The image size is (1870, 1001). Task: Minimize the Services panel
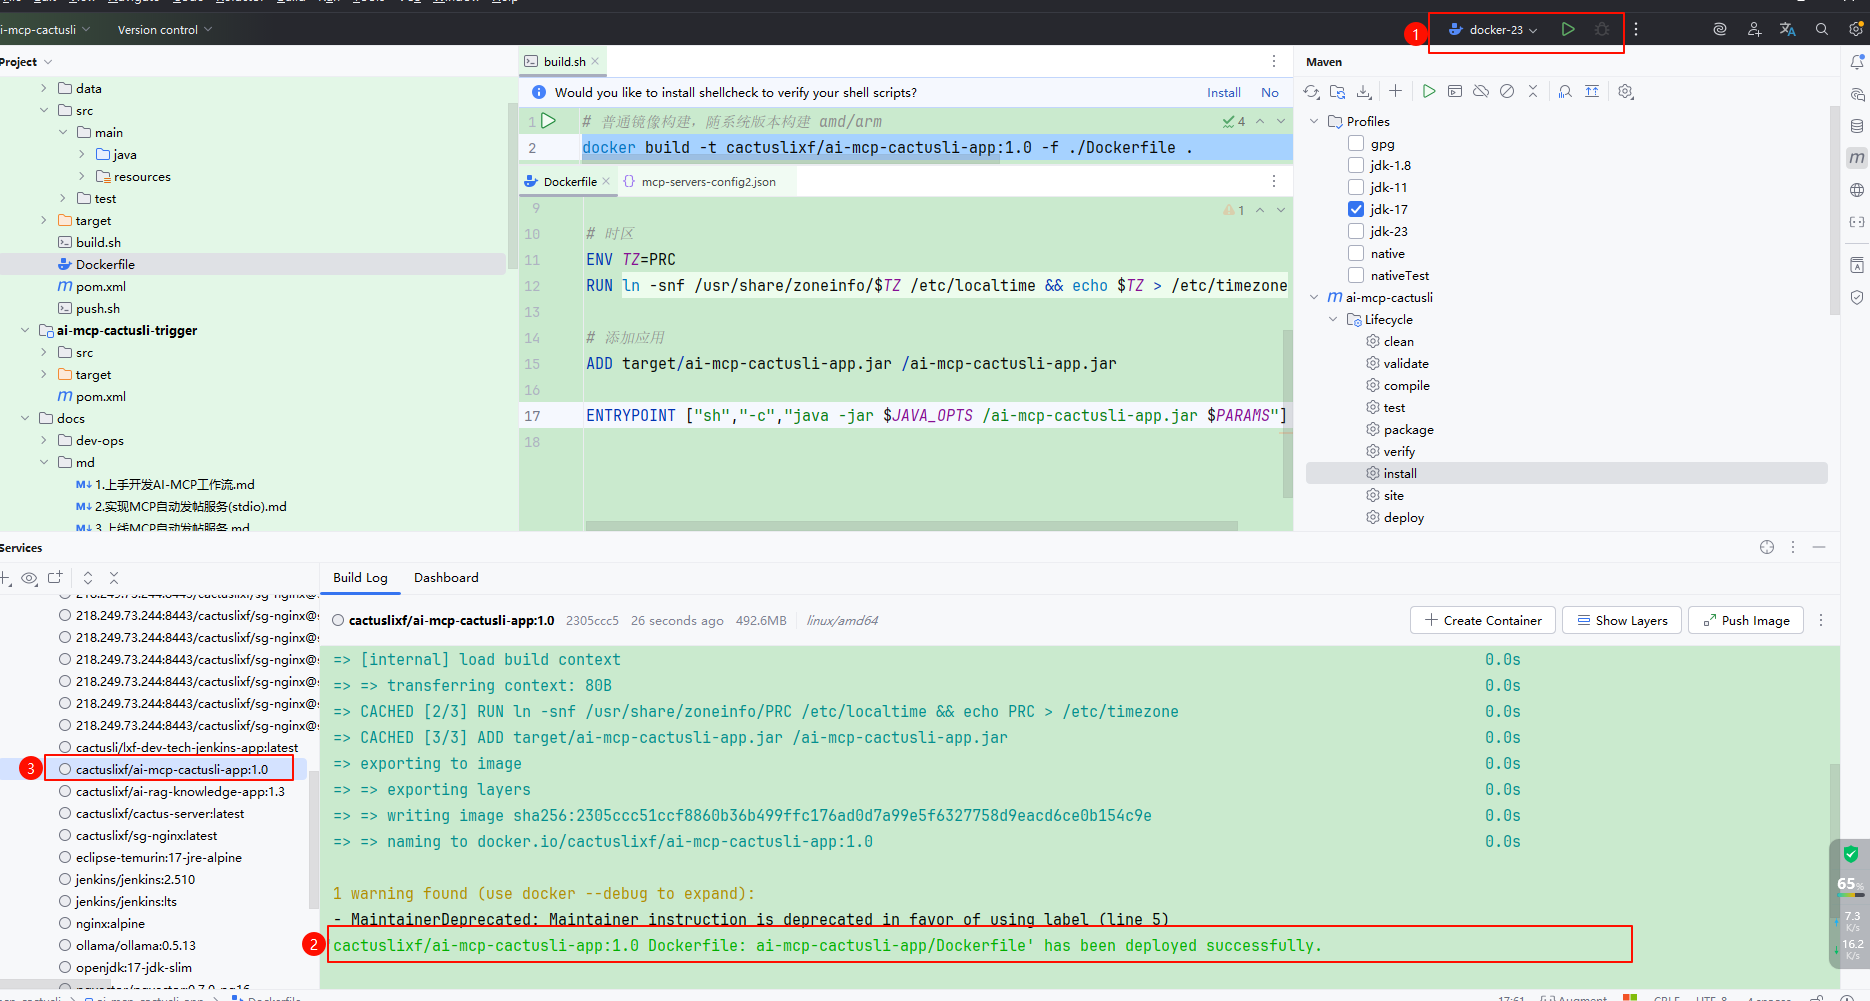1819,547
